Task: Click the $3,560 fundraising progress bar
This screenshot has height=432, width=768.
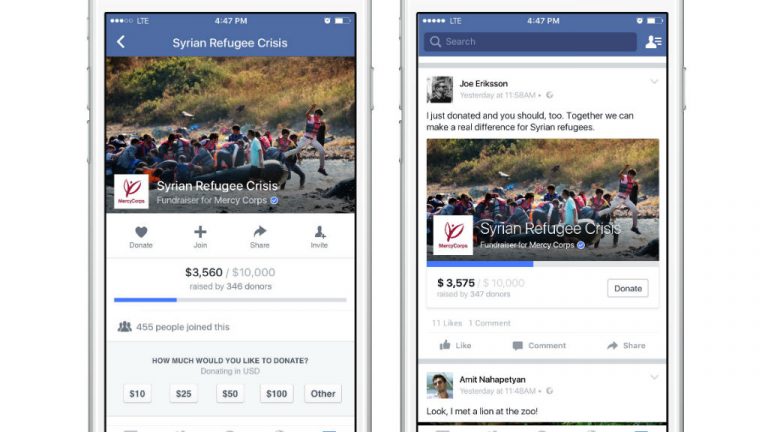Action: pos(230,300)
